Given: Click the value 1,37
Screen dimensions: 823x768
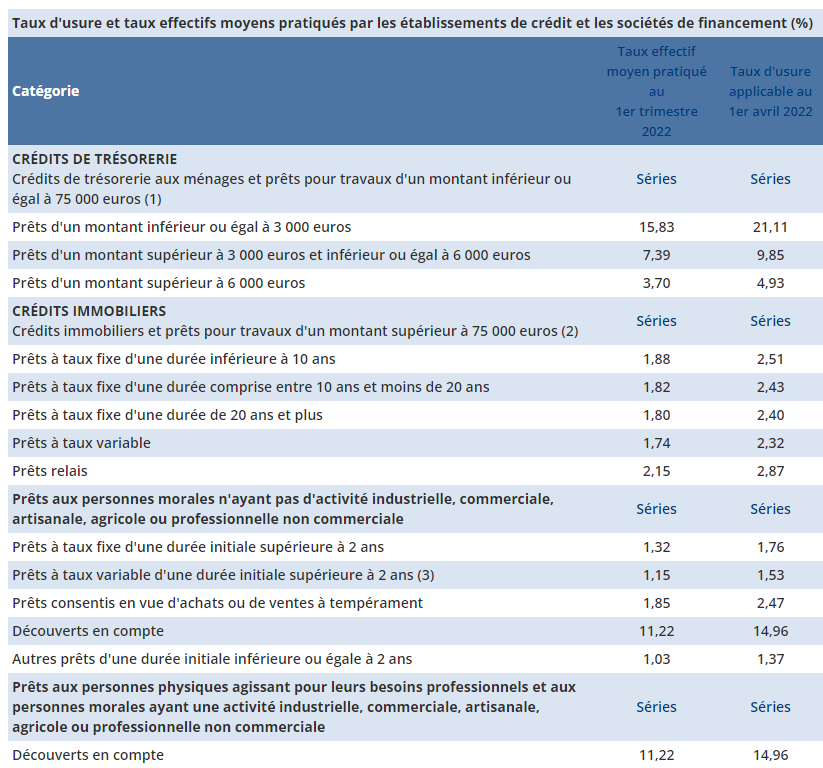Looking at the screenshot, I should (x=770, y=659).
